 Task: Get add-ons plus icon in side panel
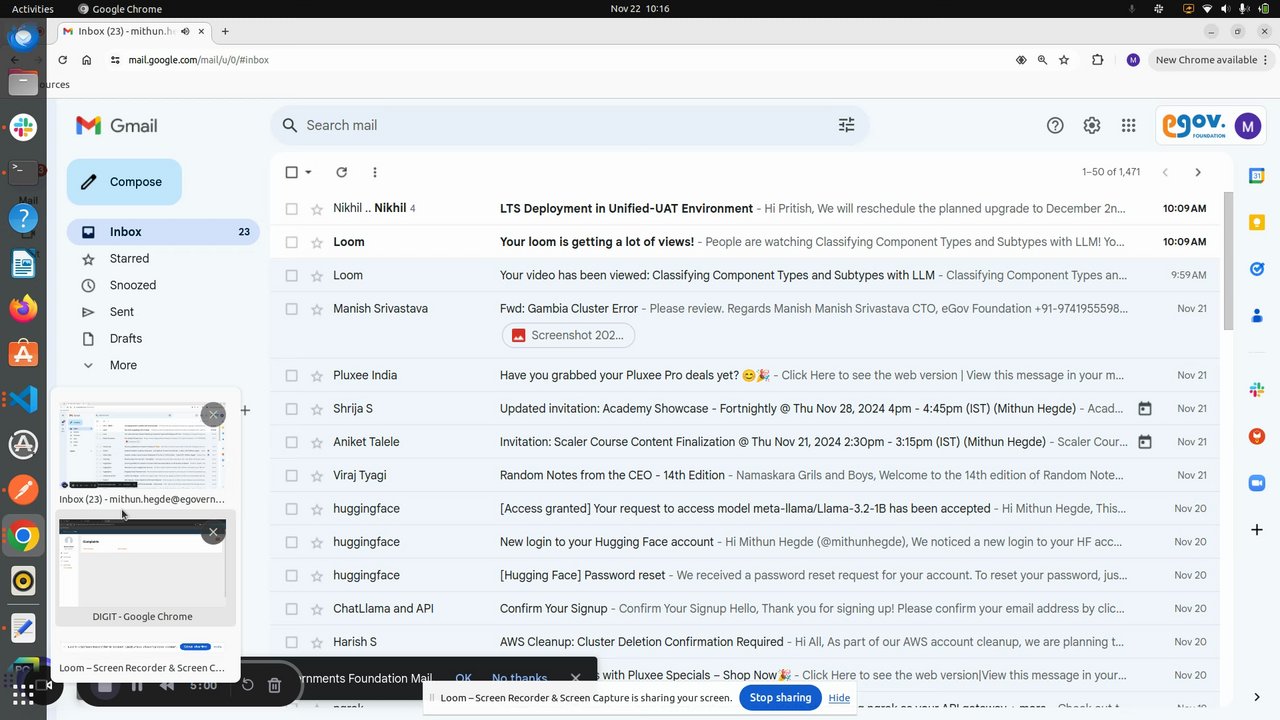click(1257, 529)
